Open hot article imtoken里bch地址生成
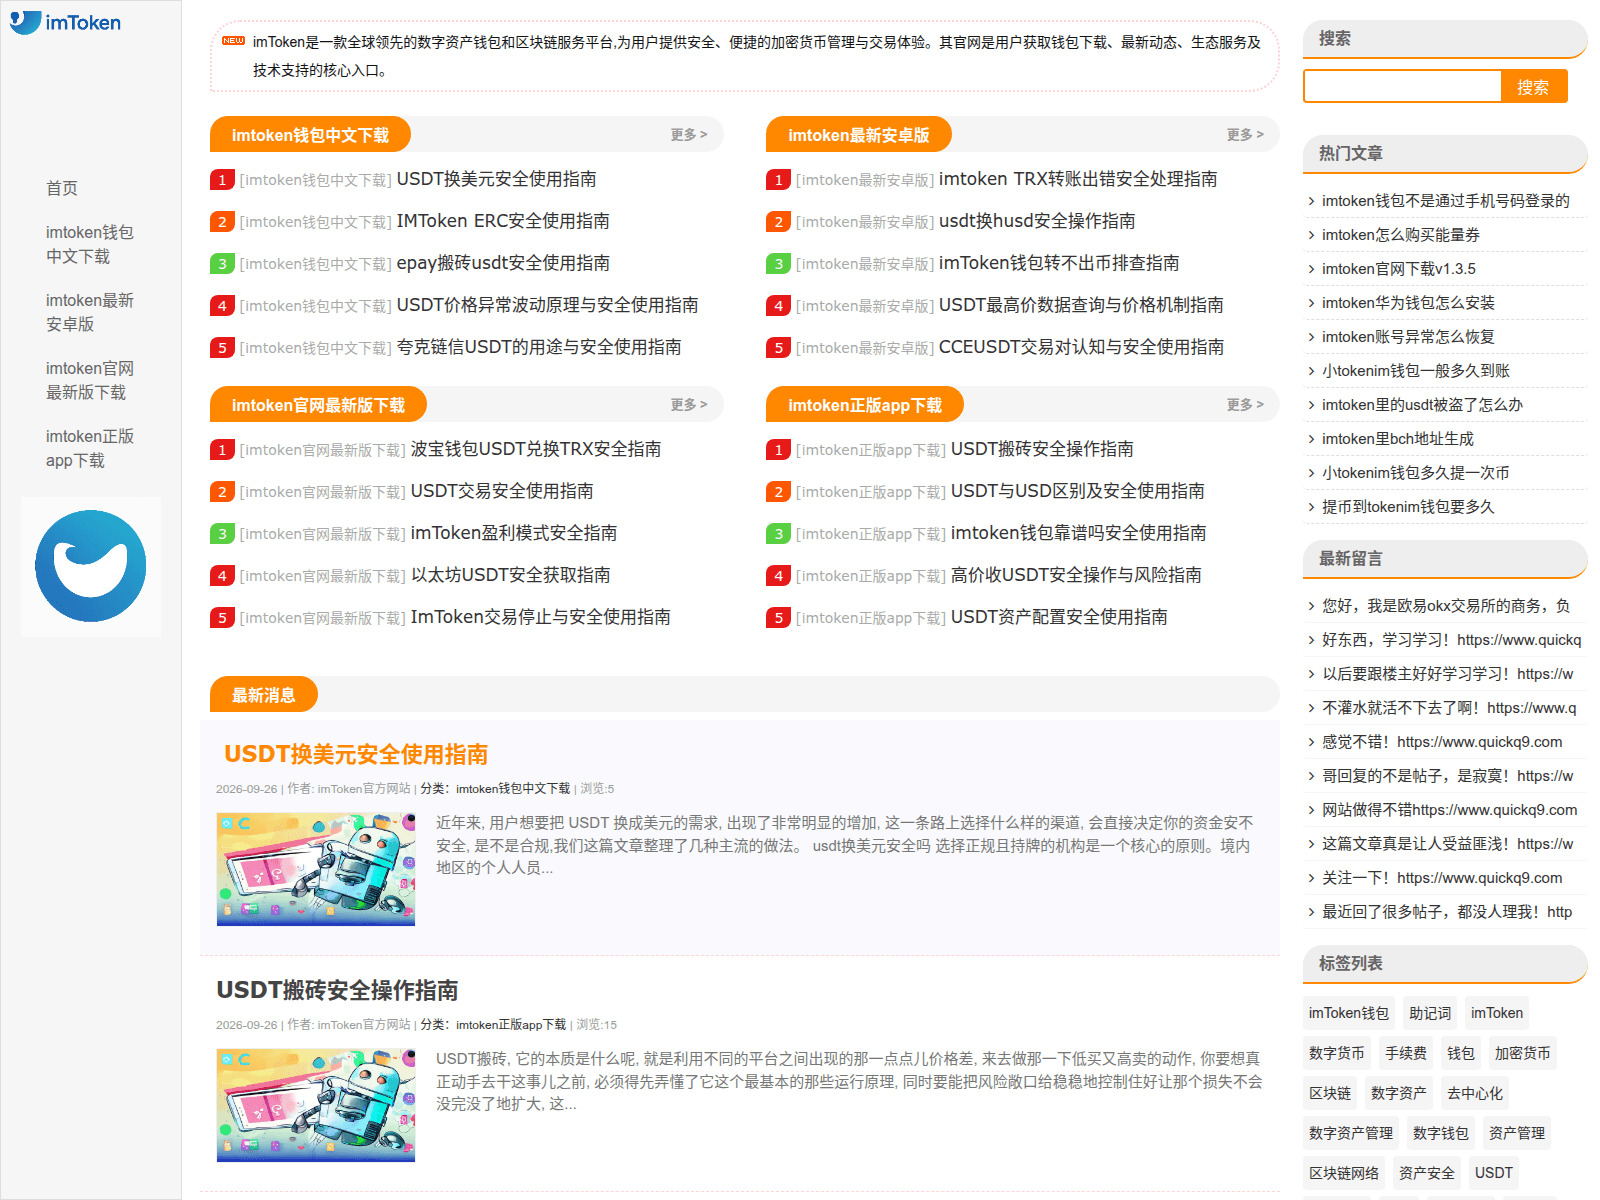This screenshot has height=1200, width=1600. tap(1397, 439)
